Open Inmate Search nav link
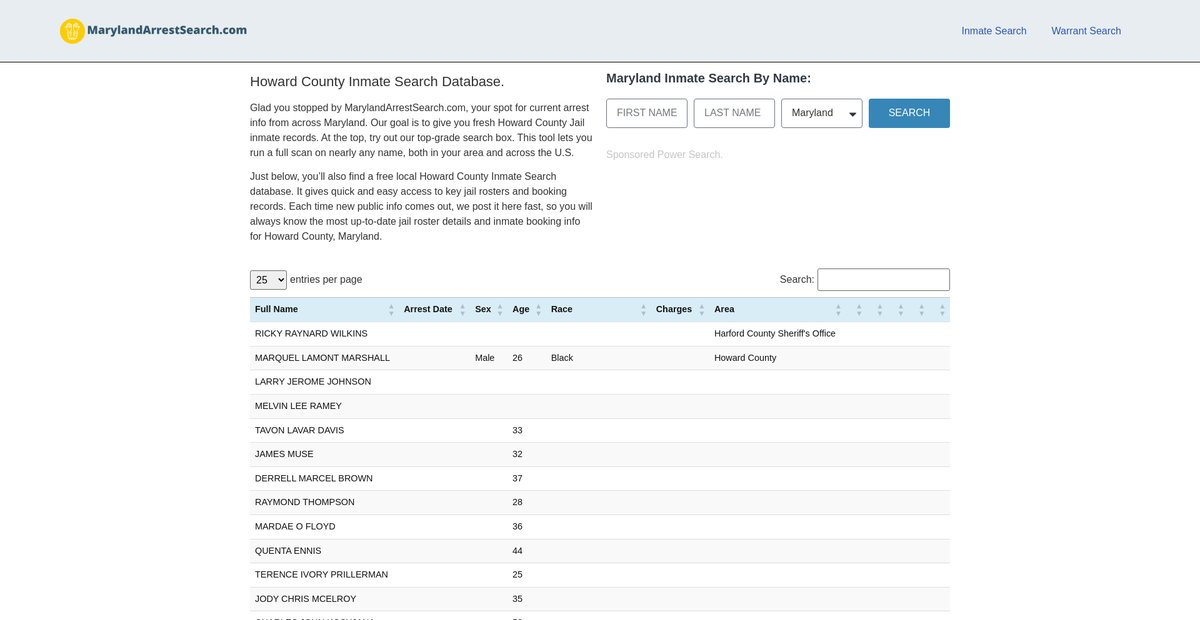 pos(993,31)
